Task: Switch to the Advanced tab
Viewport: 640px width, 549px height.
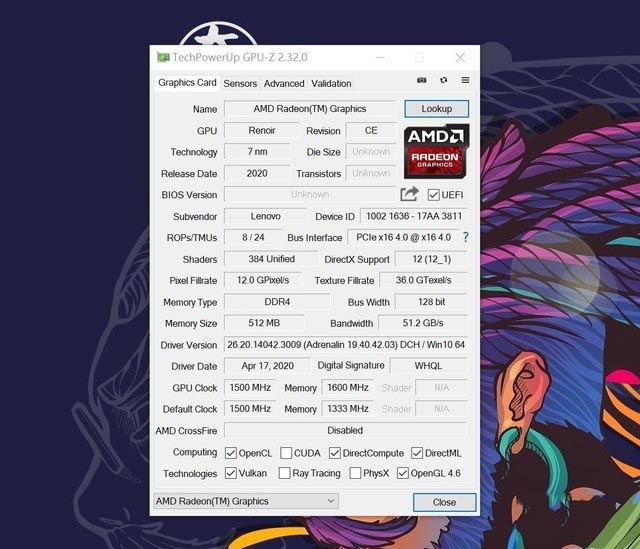Action: 284,83
